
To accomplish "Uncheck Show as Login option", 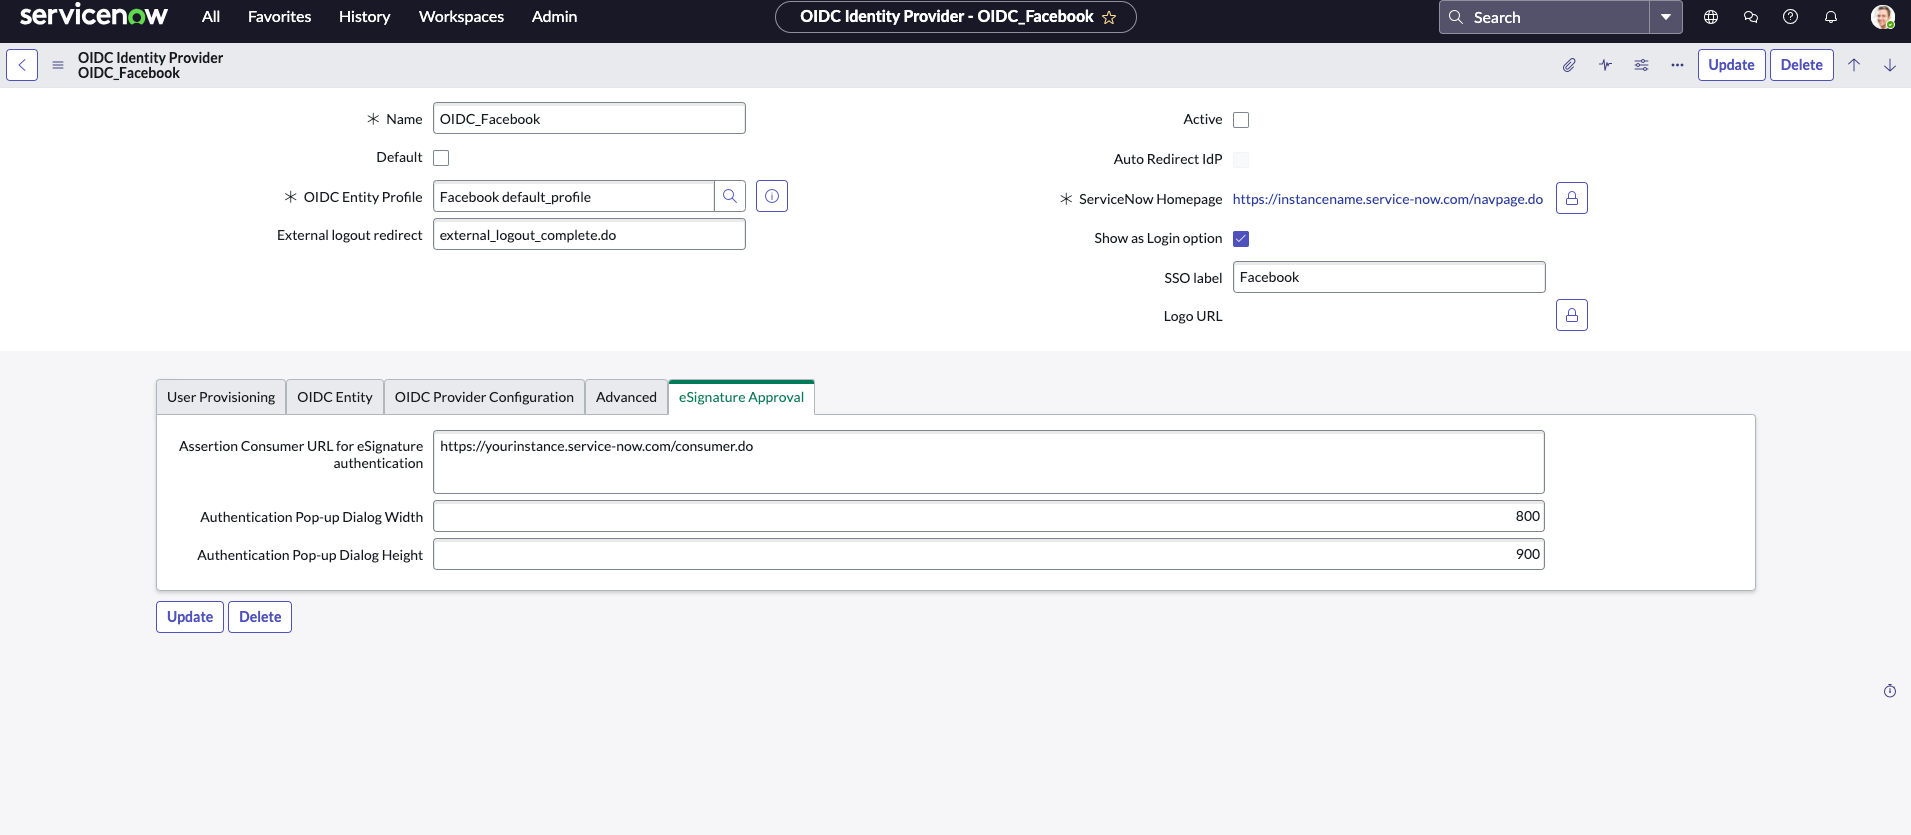I will (x=1241, y=239).
